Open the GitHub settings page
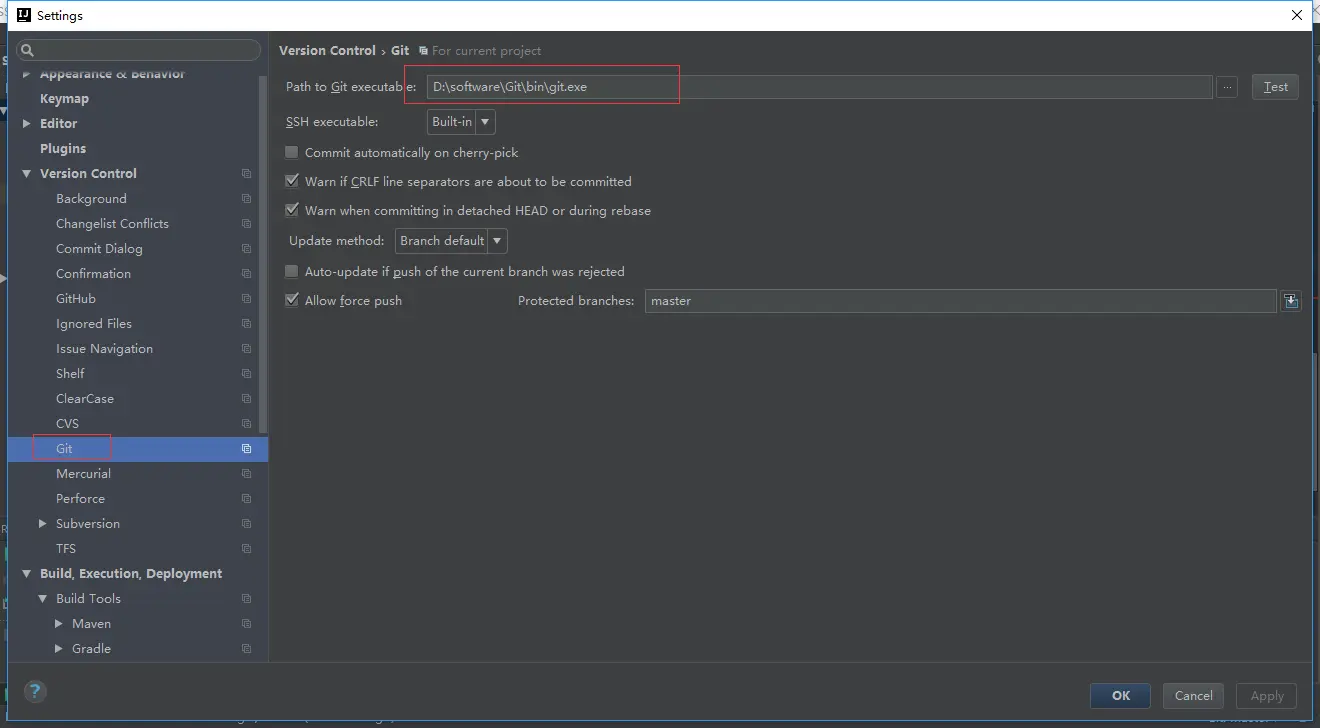This screenshot has width=1320, height=728. tap(76, 299)
